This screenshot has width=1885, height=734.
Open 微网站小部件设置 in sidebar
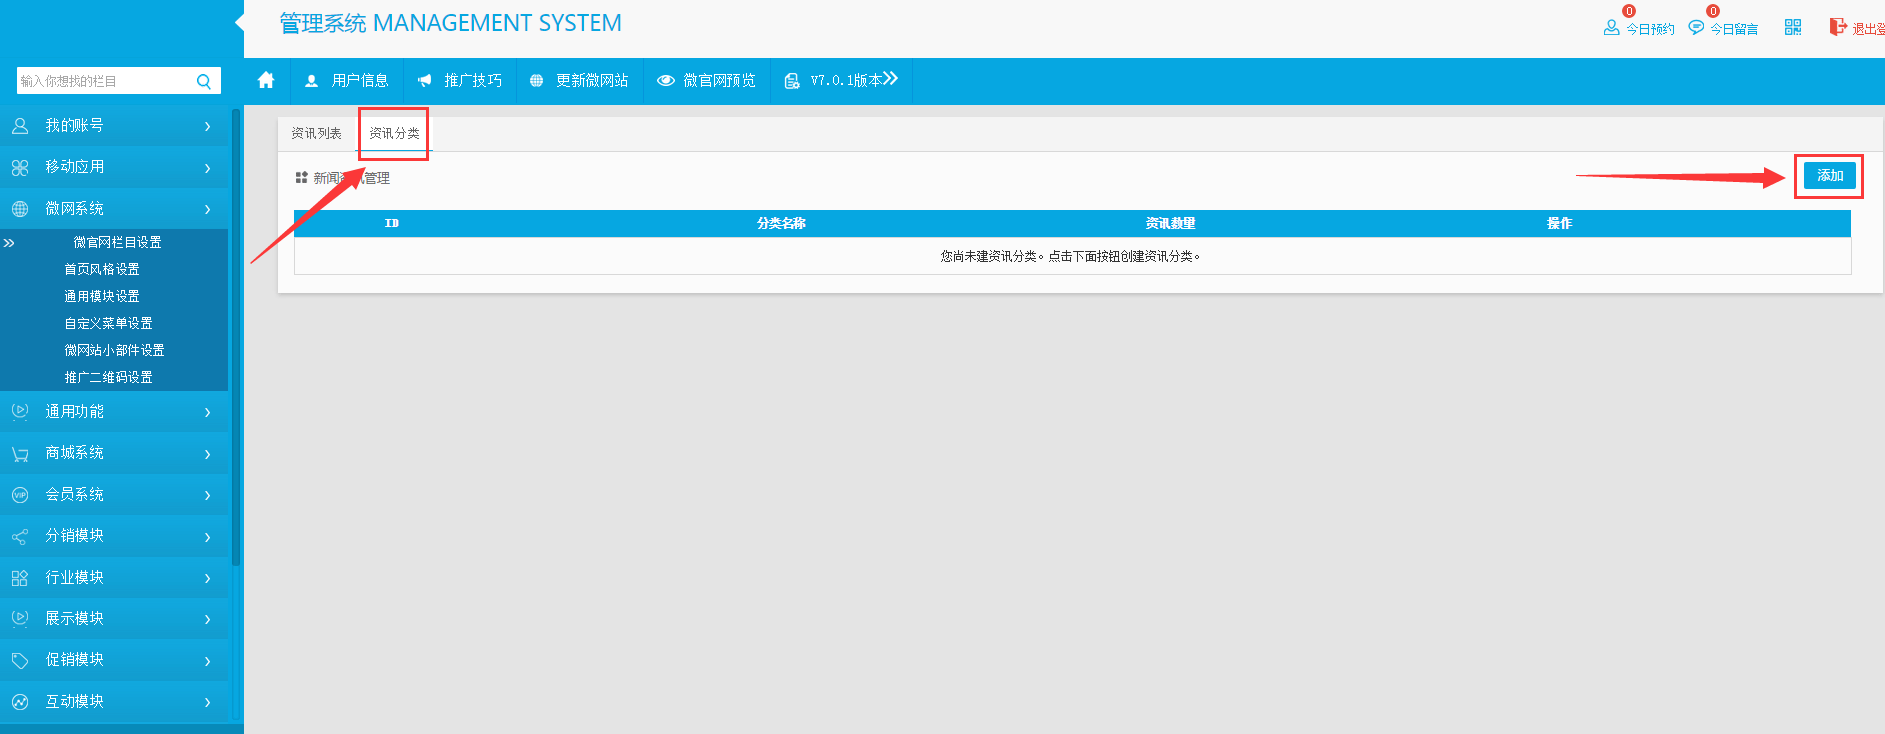[x=114, y=350]
